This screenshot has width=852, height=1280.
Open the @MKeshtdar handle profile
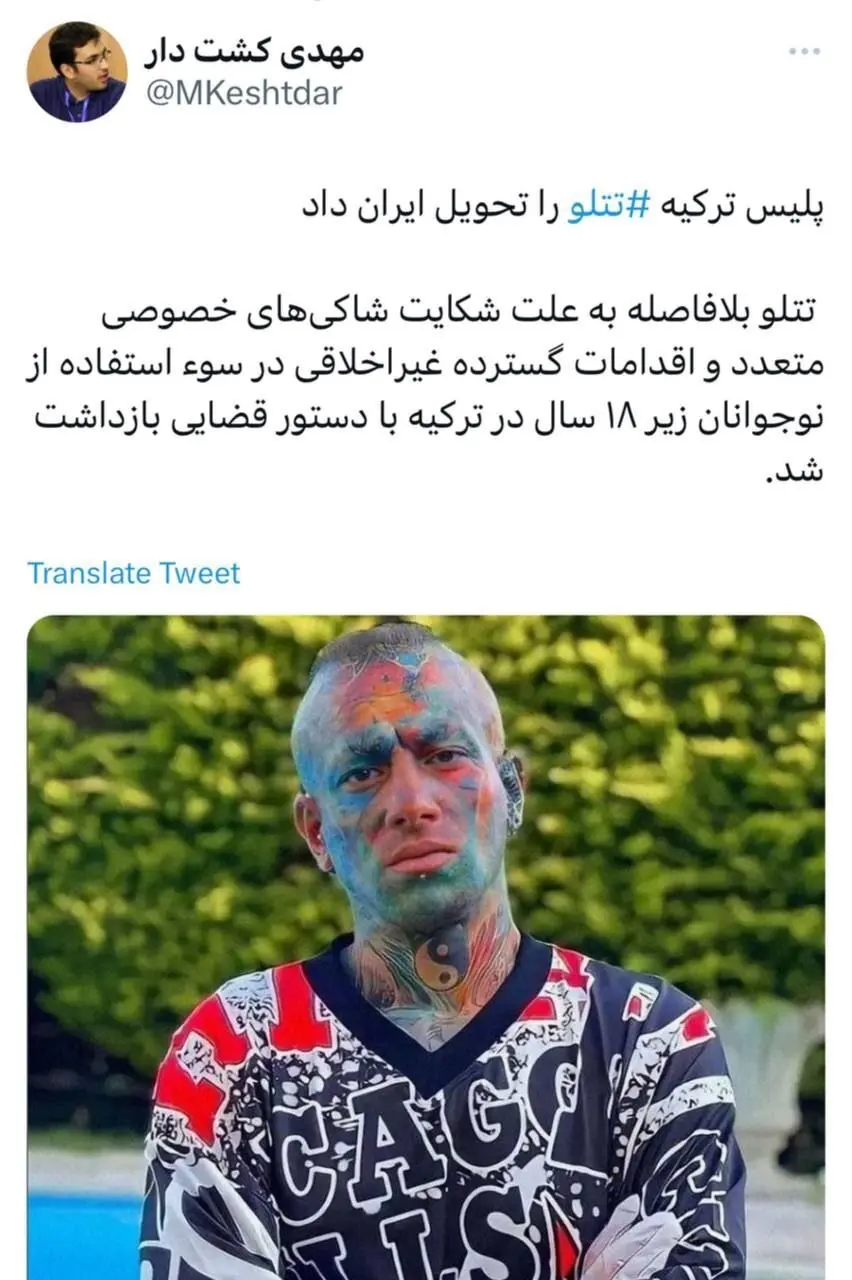pyautogui.click(x=245, y=93)
